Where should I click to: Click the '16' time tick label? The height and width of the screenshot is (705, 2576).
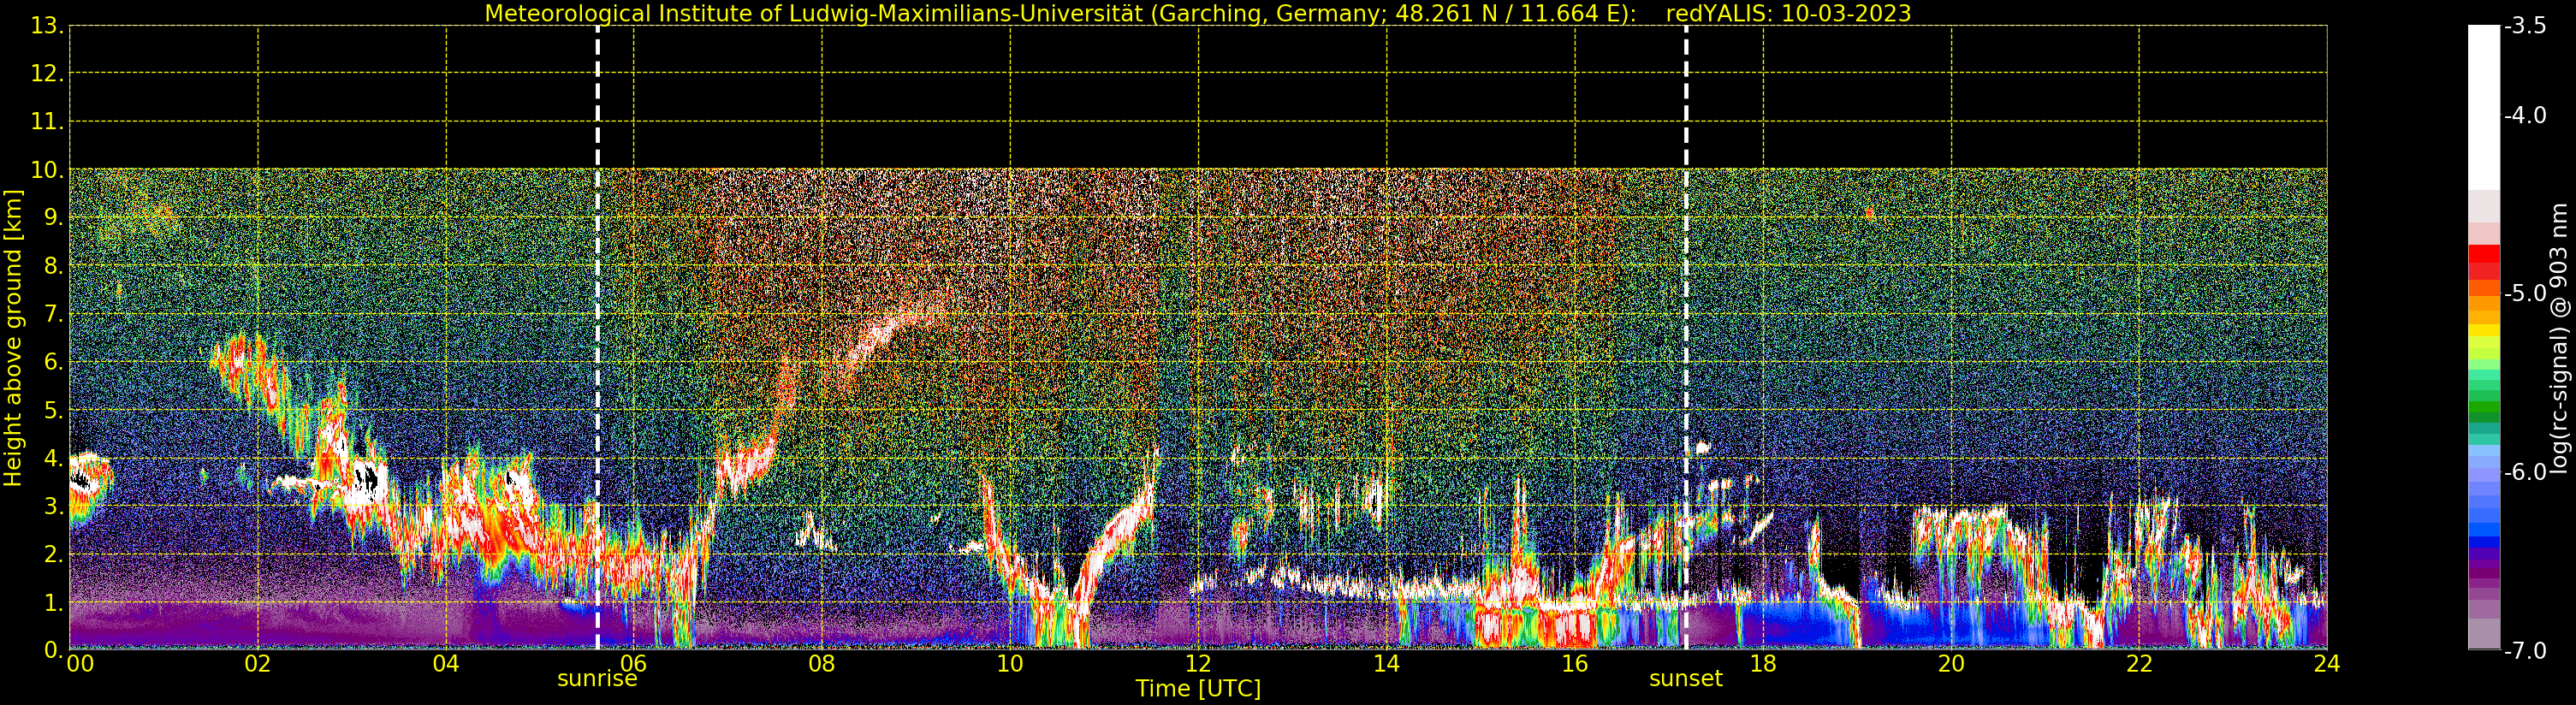[x=1574, y=664]
